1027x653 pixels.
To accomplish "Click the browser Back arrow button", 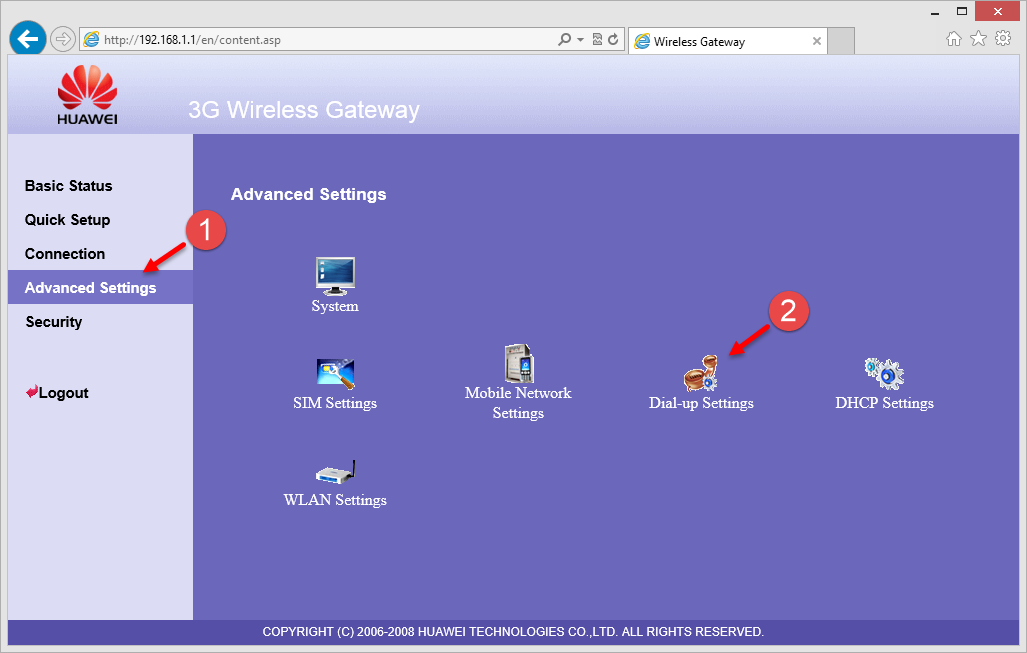I will pyautogui.click(x=28, y=39).
